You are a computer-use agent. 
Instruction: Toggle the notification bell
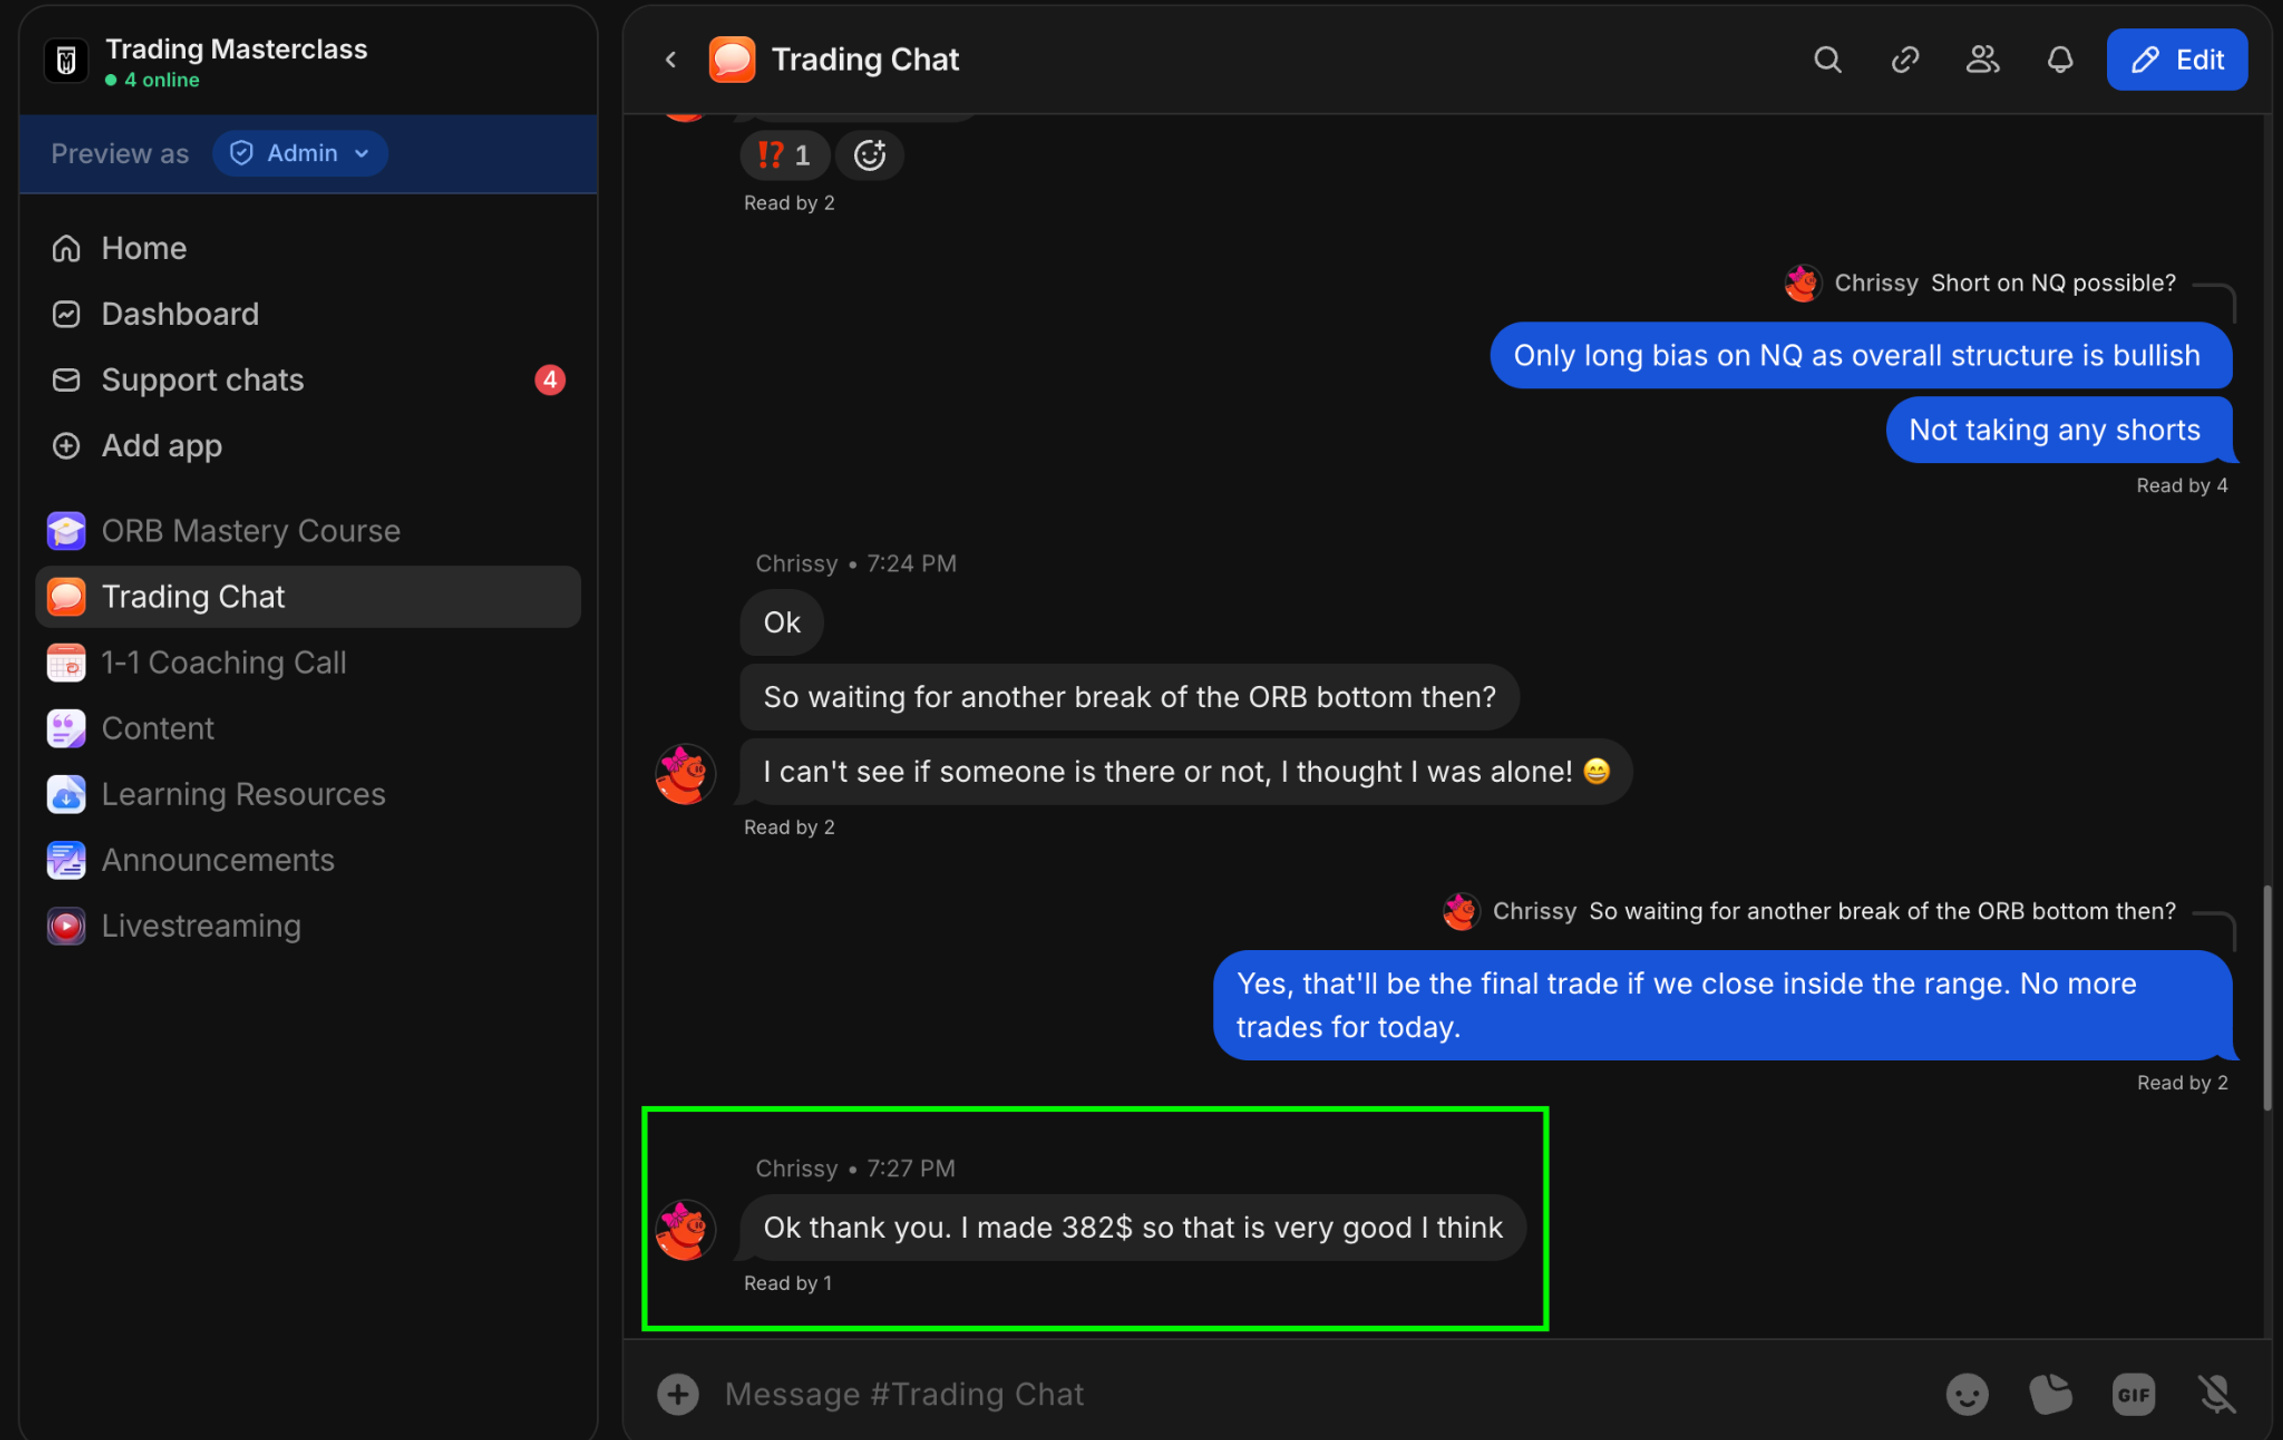(x=2059, y=60)
